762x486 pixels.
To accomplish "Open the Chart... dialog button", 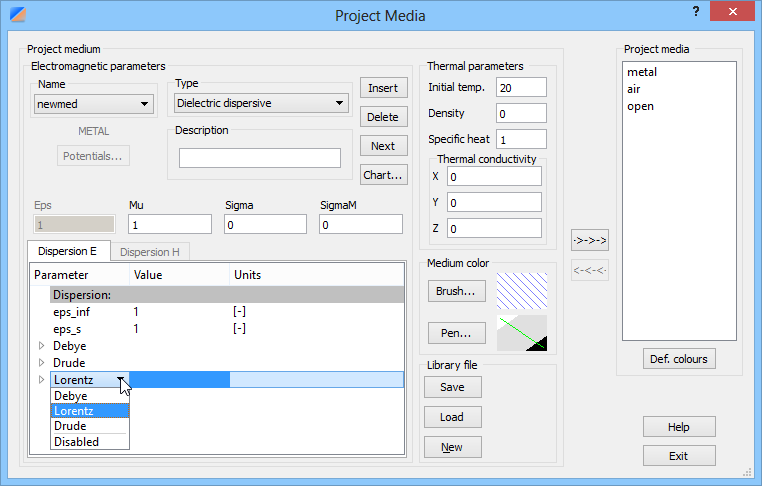I will point(383,175).
